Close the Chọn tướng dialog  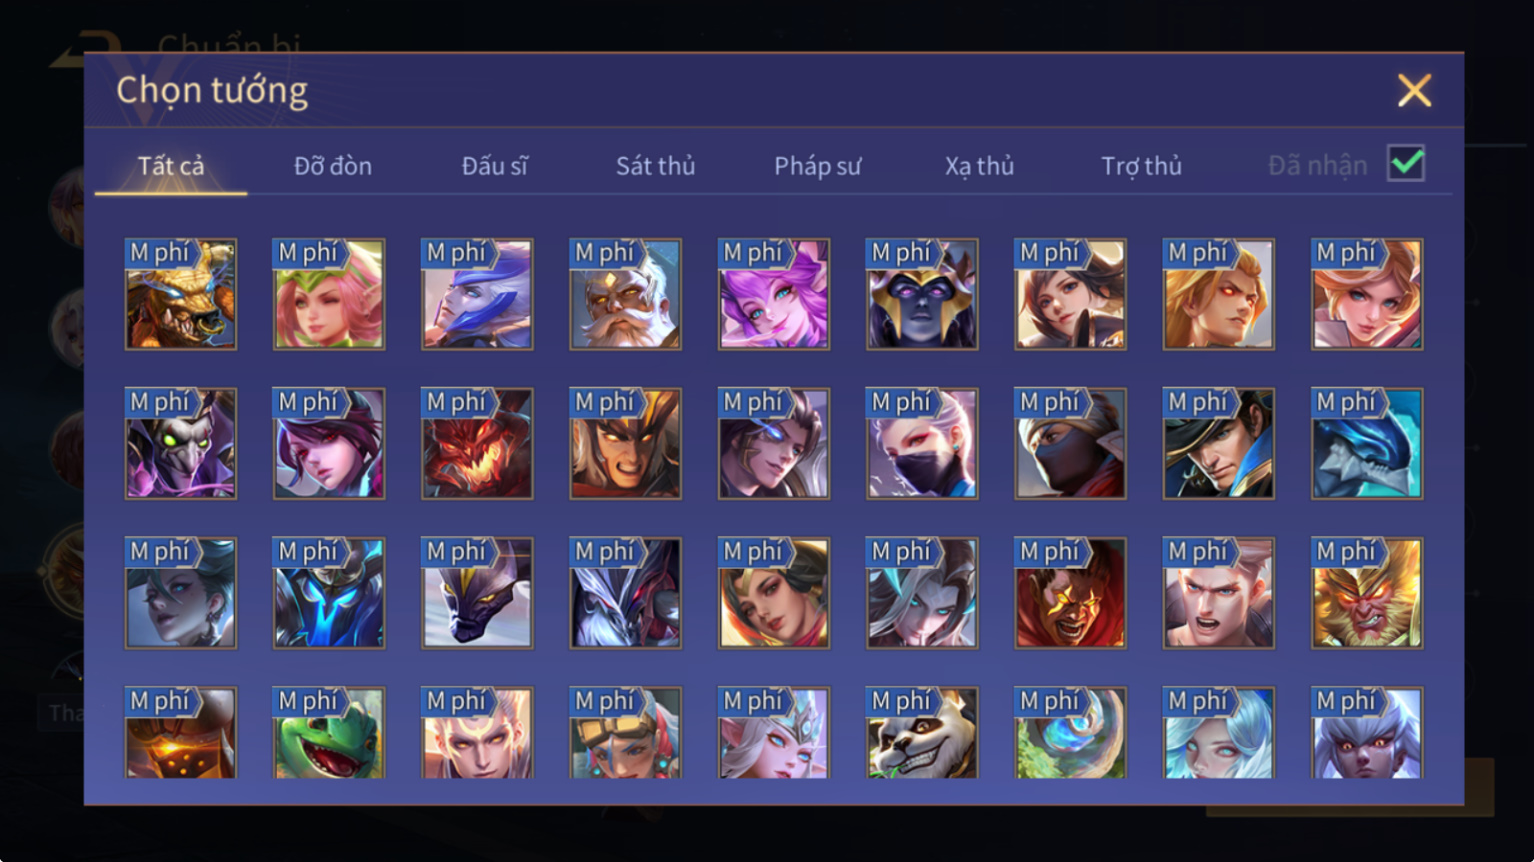point(1414,91)
